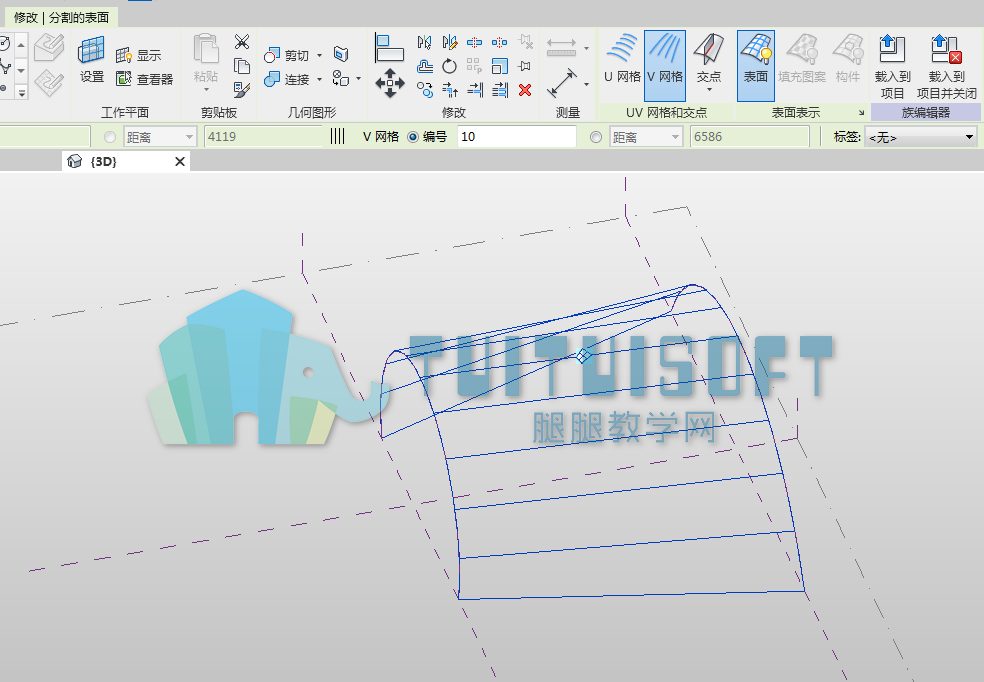984x682 pixels.
Task: Click the 连接 join geometry button
Action: tap(287, 79)
